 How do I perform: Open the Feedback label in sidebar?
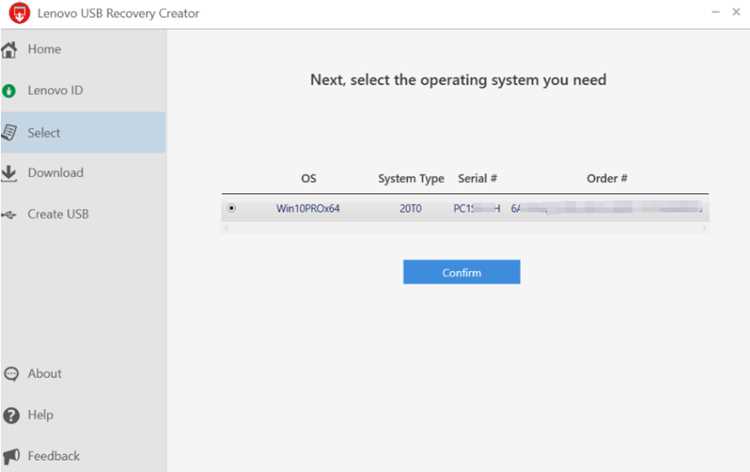pos(54,456)
